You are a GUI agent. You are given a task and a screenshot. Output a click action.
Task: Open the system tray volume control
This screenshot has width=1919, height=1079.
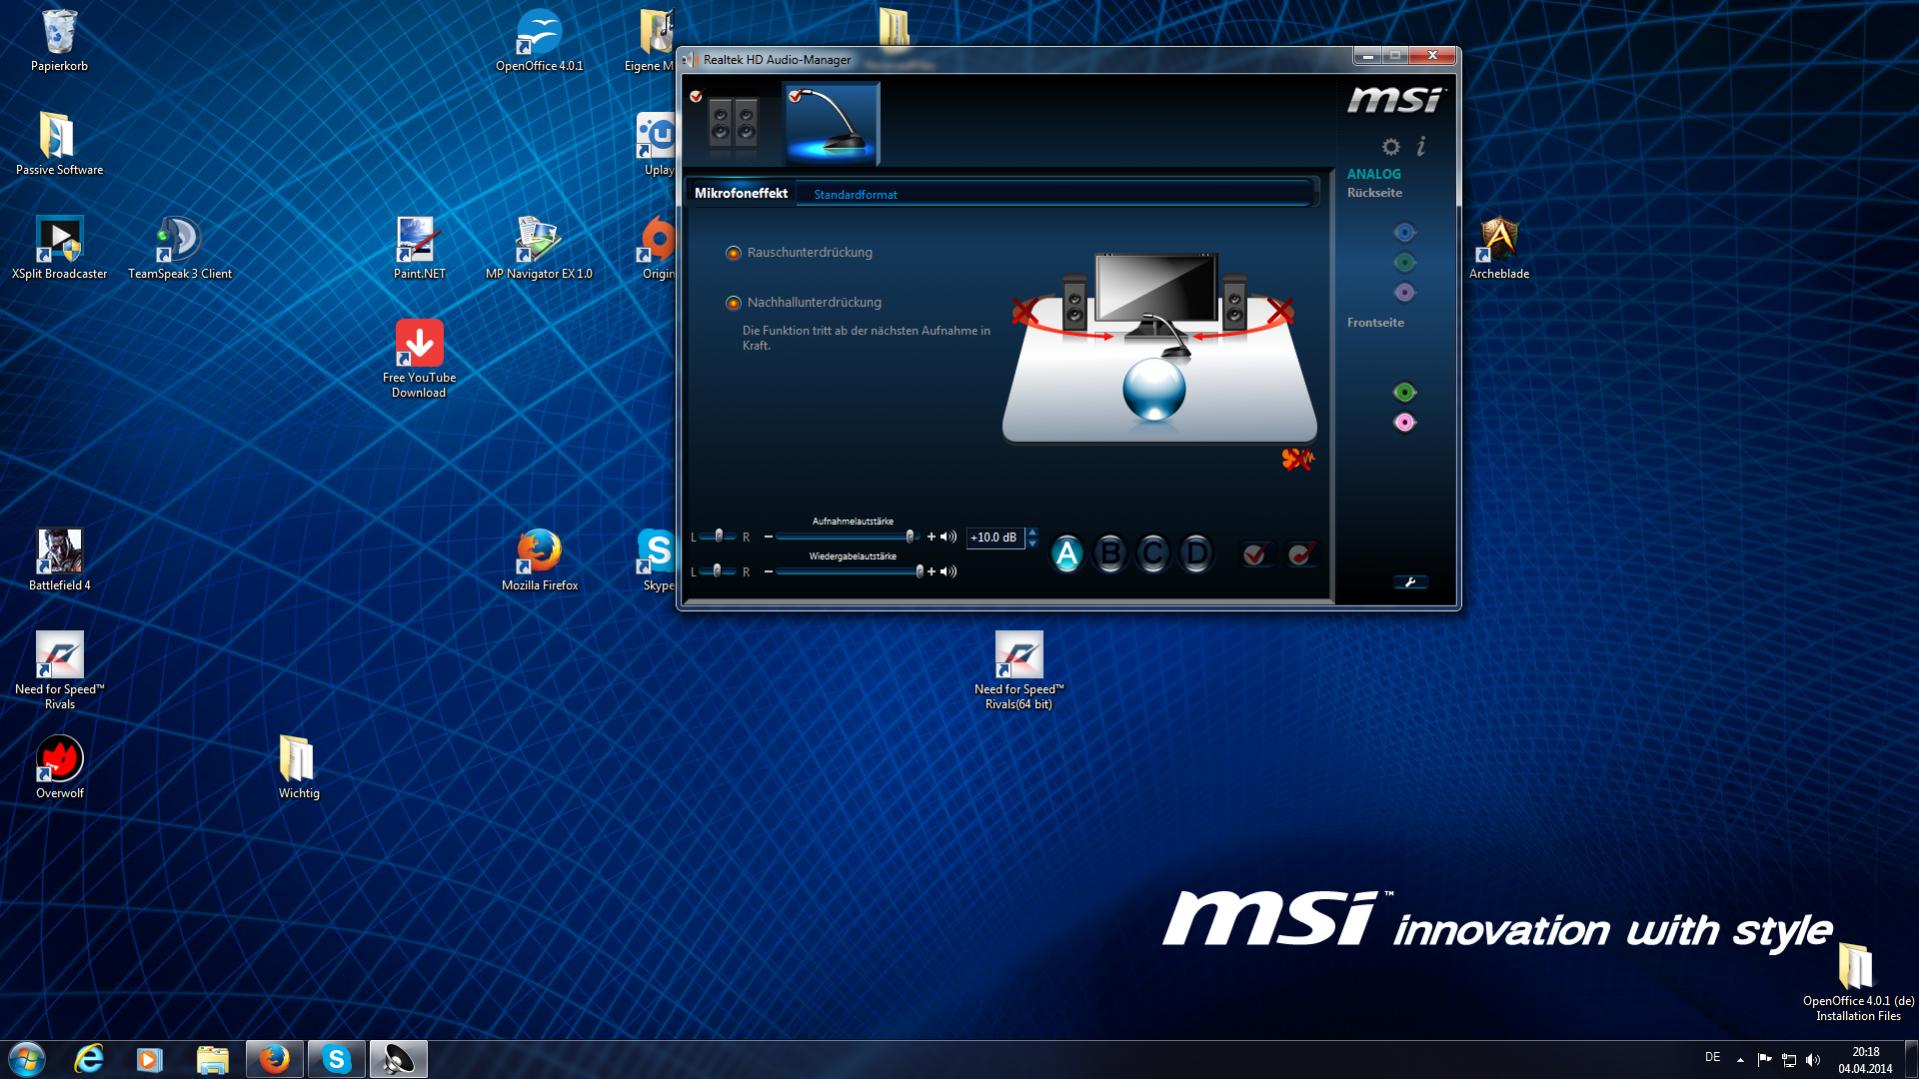coord(1813,1060)
